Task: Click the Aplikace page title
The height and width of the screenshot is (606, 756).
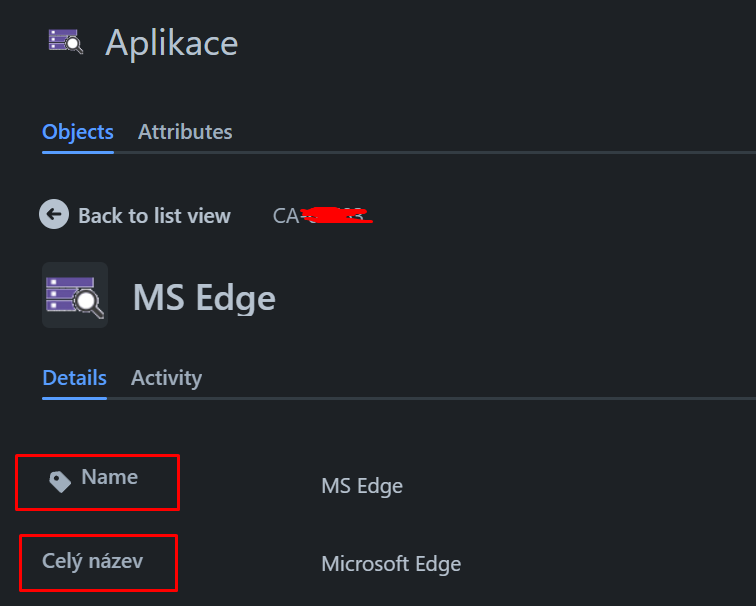Action: (x=172, y=43)
